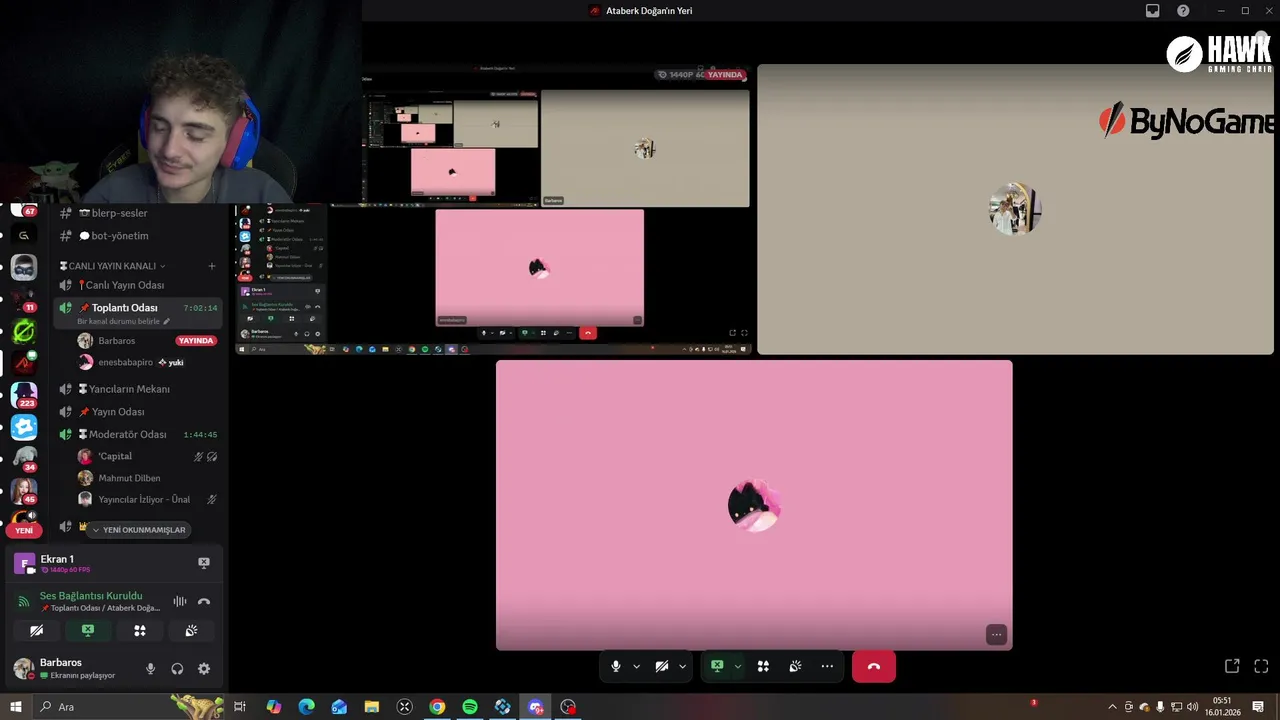This screenshot has width=1280, height=720.
Task: Show hidden system tray icons chevron
Action: pyautogui.click(x=1112, y=707)
